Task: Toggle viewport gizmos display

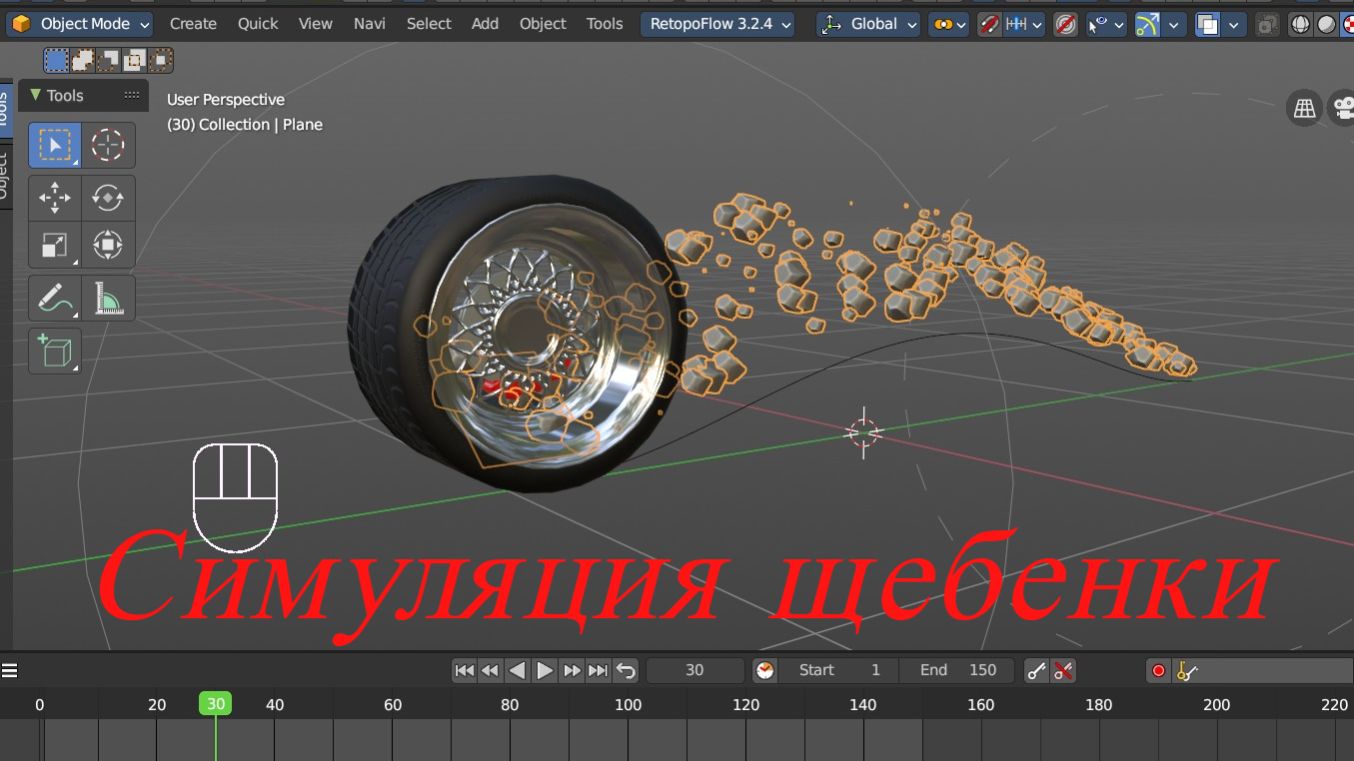Action: coord(1147,24)
